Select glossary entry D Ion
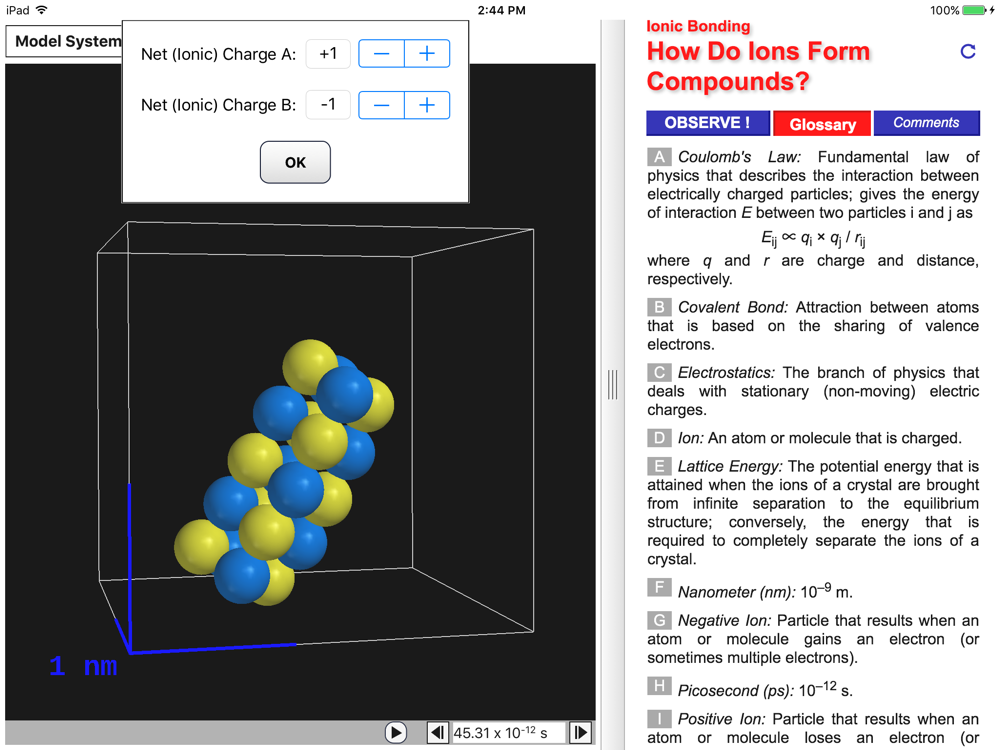 point(659,438)
